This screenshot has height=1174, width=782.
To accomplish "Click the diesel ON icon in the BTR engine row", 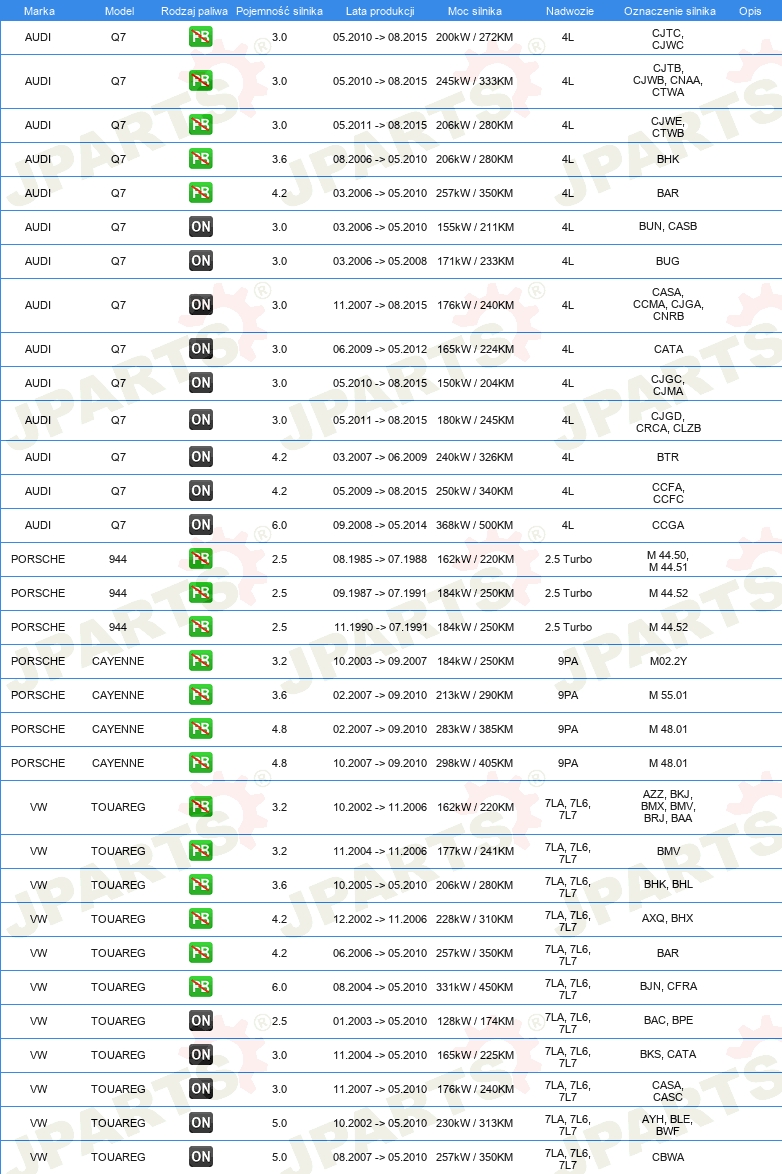I will (x=201, y=457).
